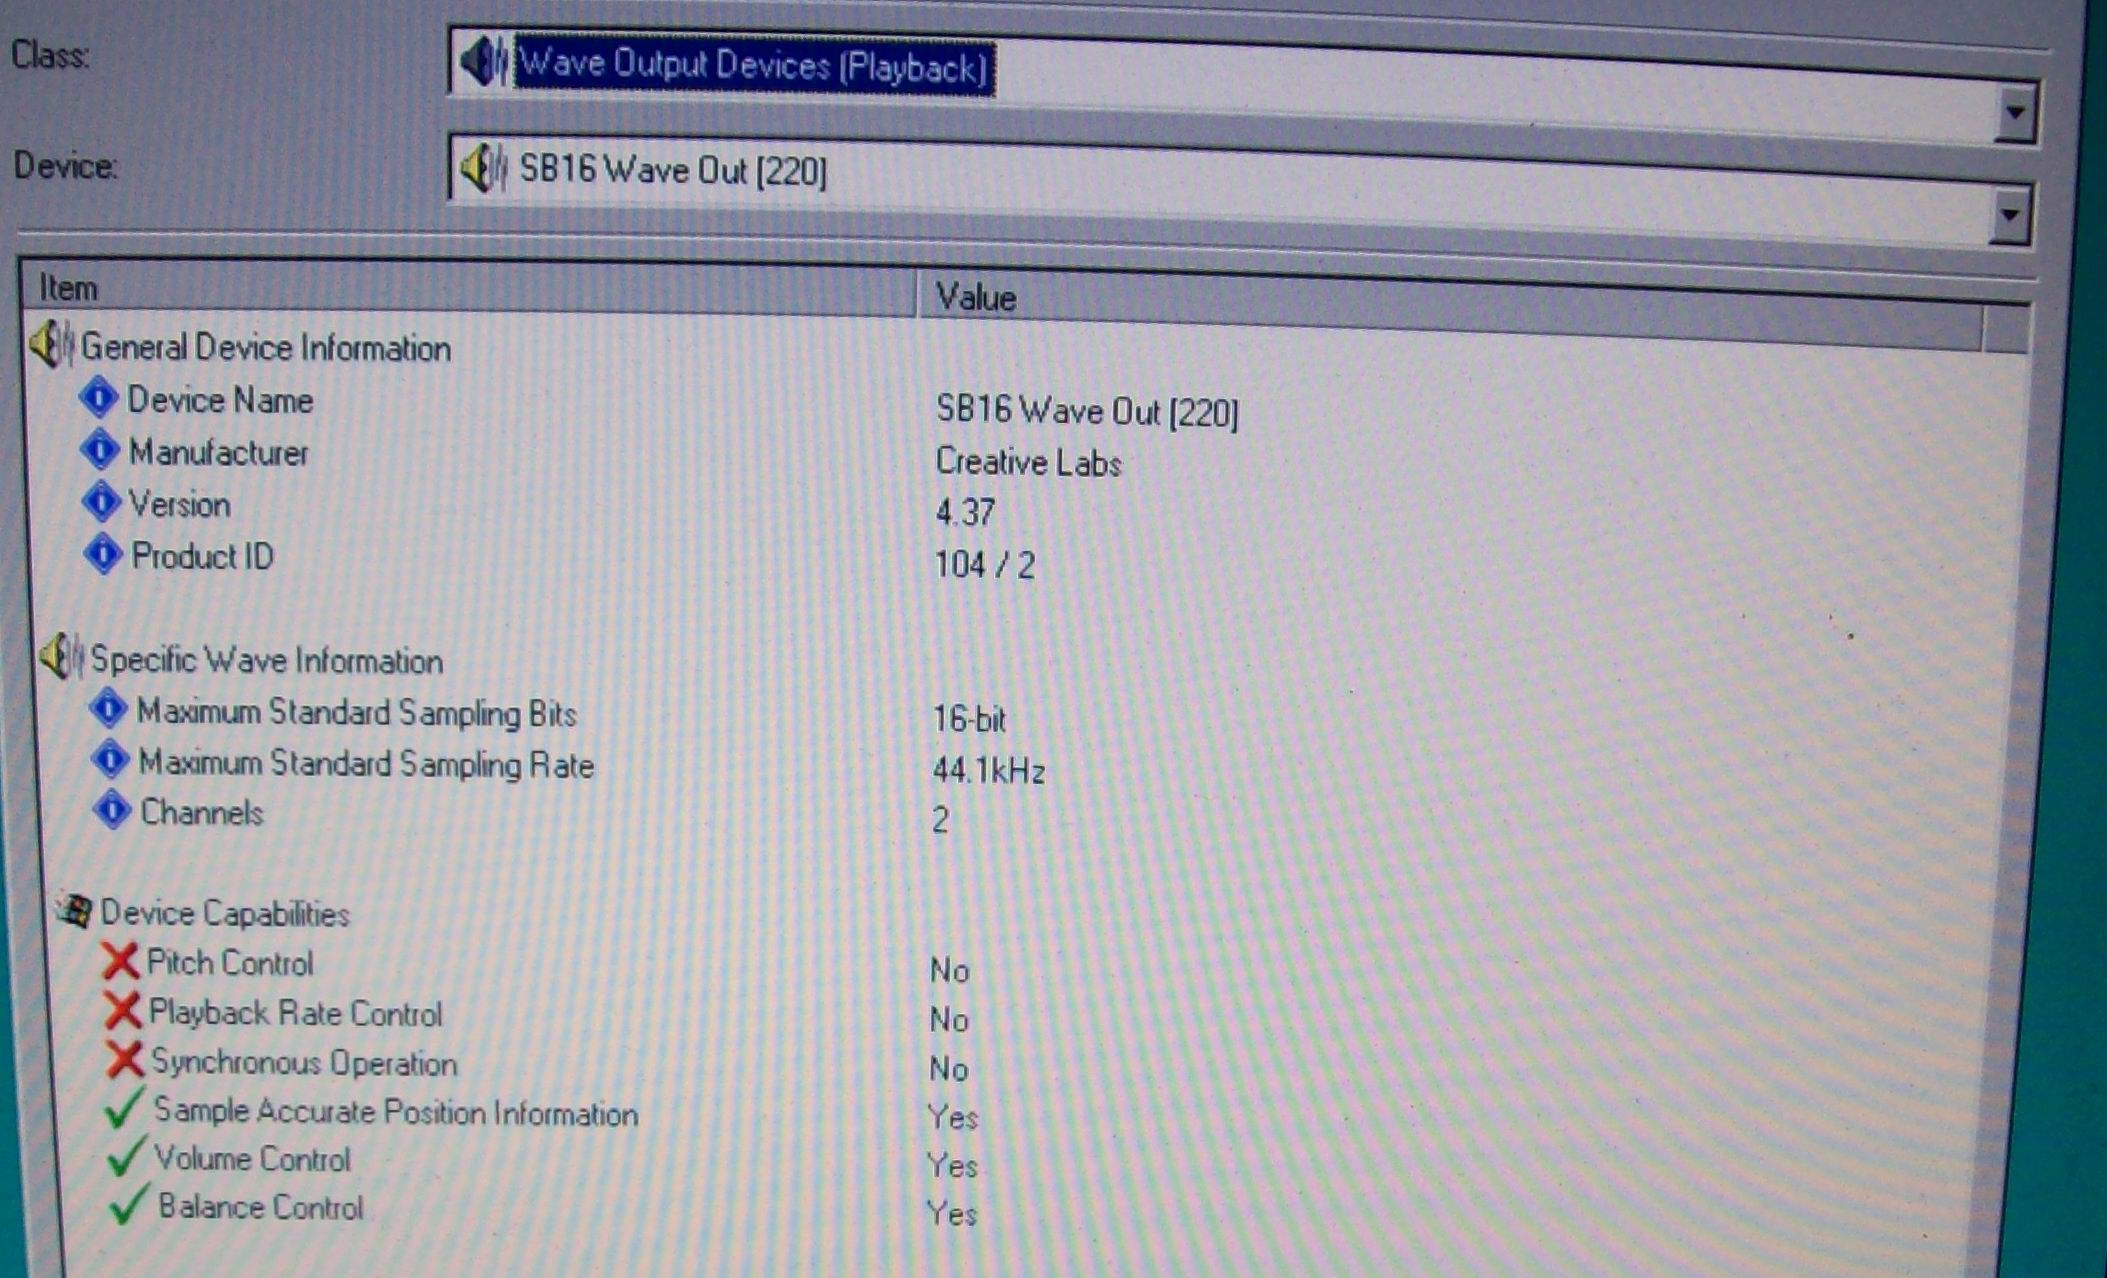Screen dimensions: 2107x1278
Task: Click the 16-bit value
Action: click(969, 719)
